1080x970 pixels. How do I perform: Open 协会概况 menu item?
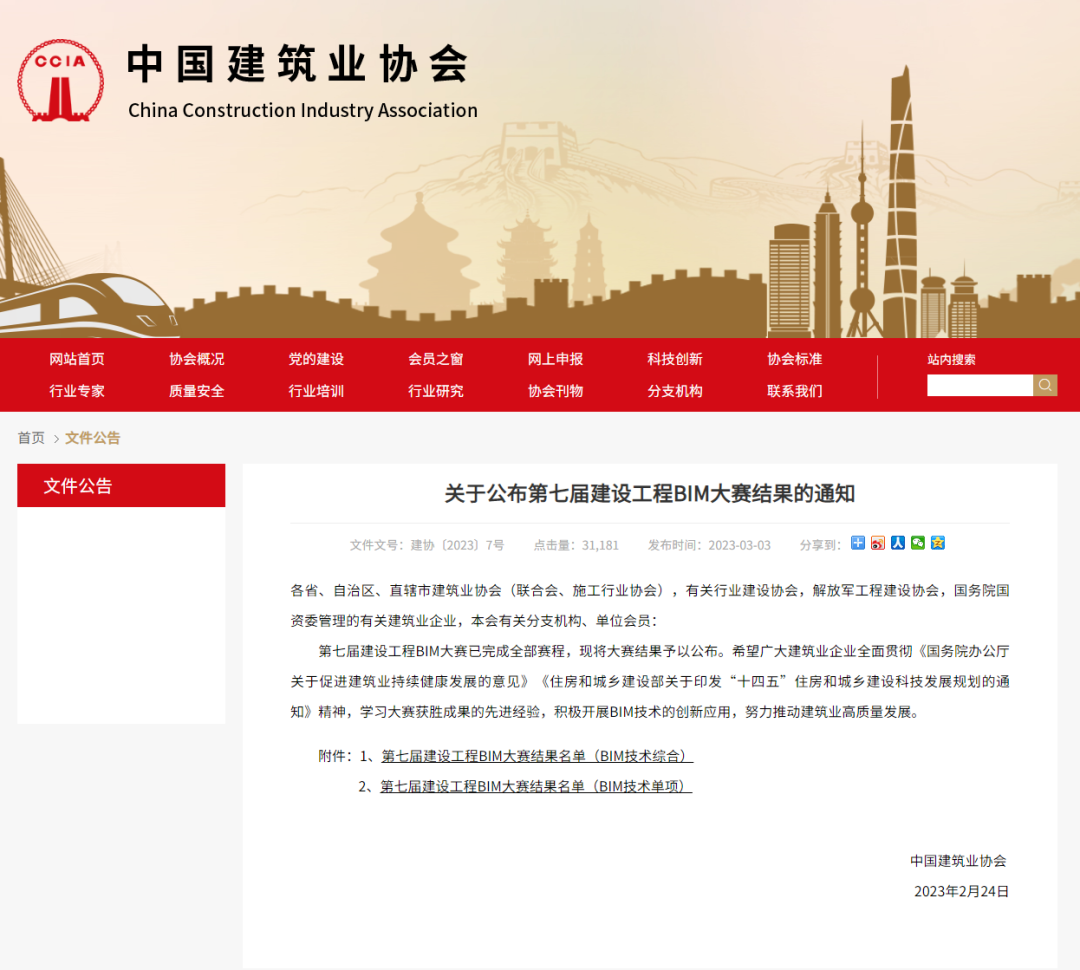tap(196, 359)
